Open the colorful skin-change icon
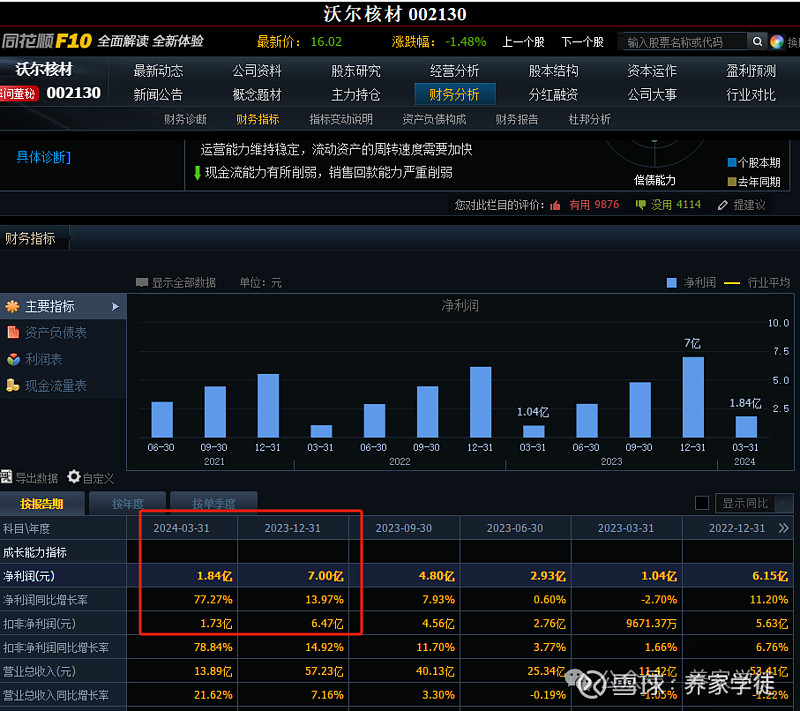The image size is (800, 711). click(x=777, y=42)
